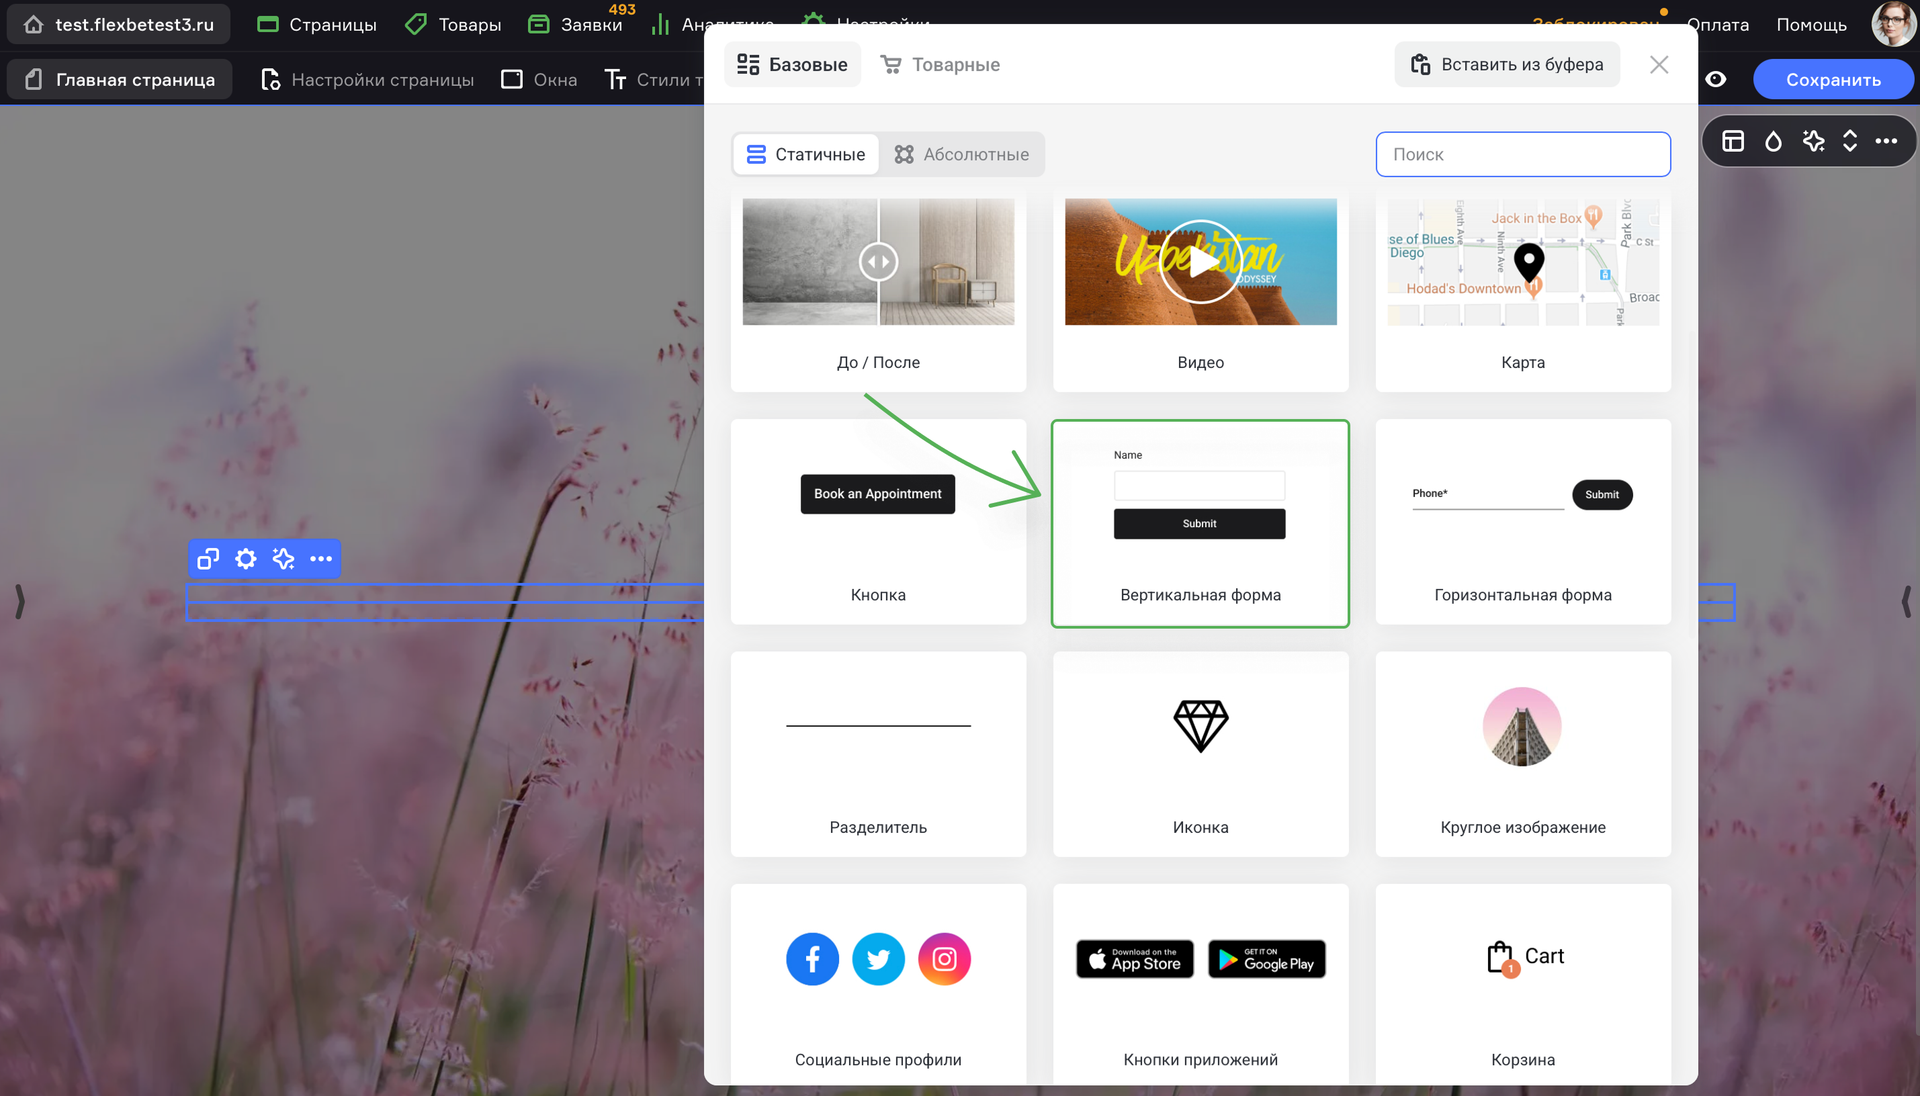
Task: Toggle the preview eye icon
Action: [x=1716, y=80]
